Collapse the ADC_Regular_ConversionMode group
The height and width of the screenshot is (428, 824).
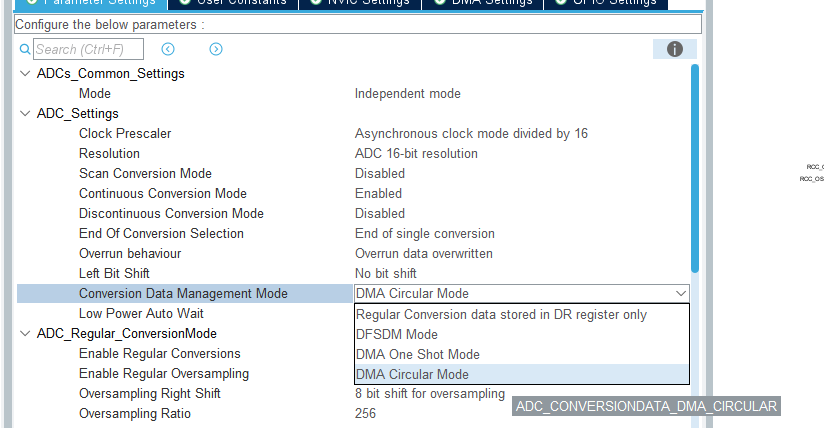point(25,334)
